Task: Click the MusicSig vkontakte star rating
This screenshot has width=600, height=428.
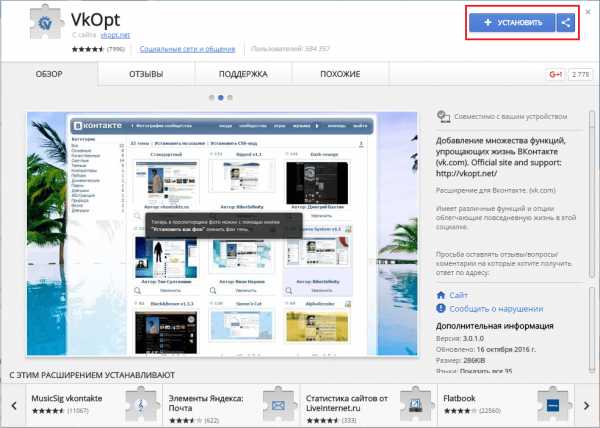Action: click(48, 411)
